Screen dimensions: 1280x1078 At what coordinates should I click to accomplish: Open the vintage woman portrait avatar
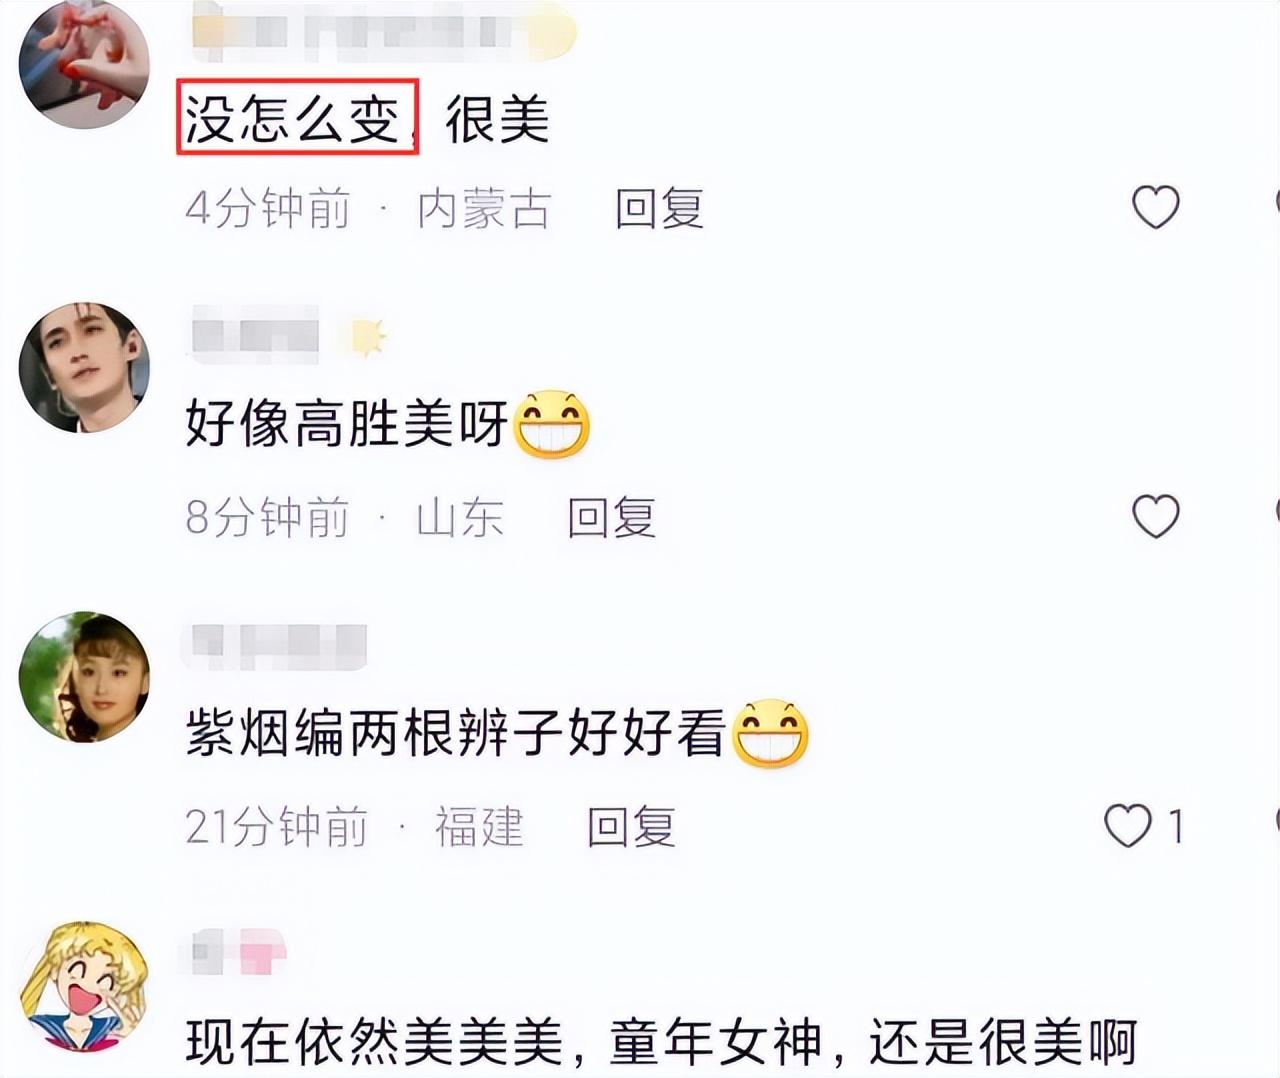84,677
